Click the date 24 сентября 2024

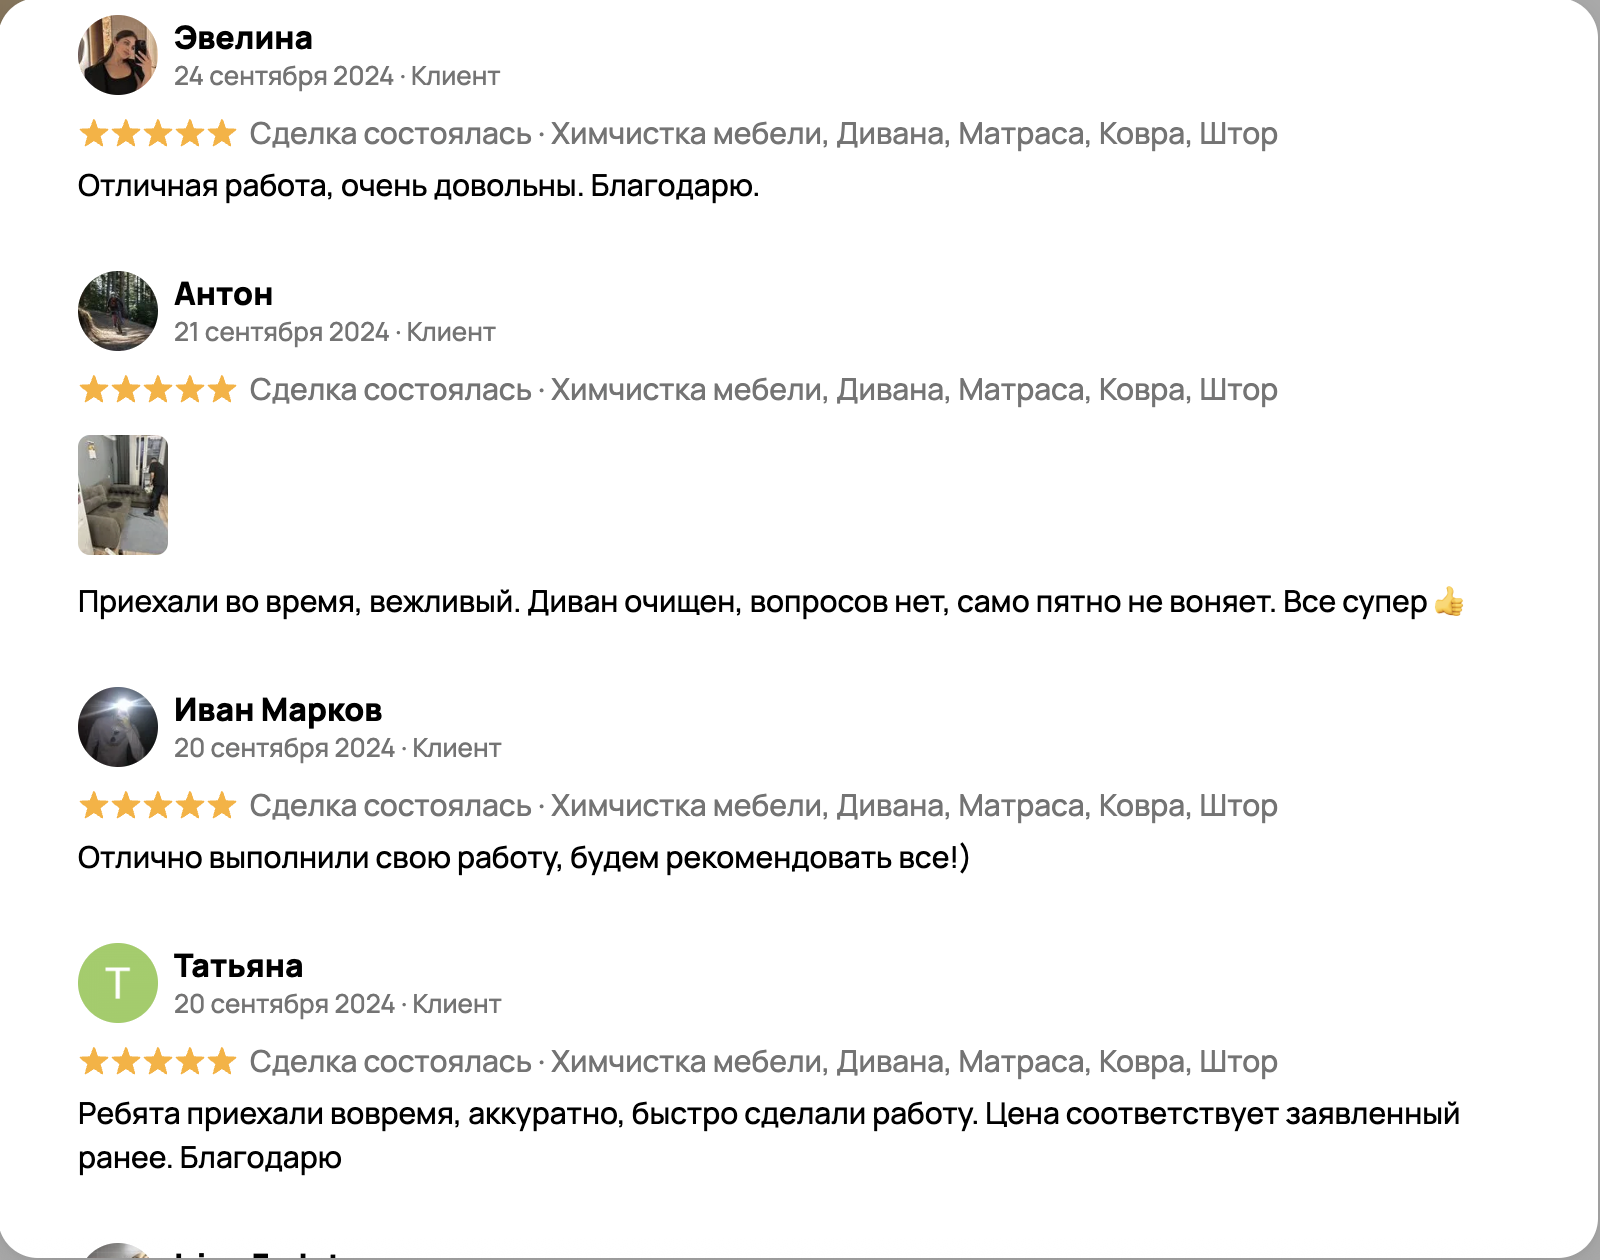[x=284, y=76]
